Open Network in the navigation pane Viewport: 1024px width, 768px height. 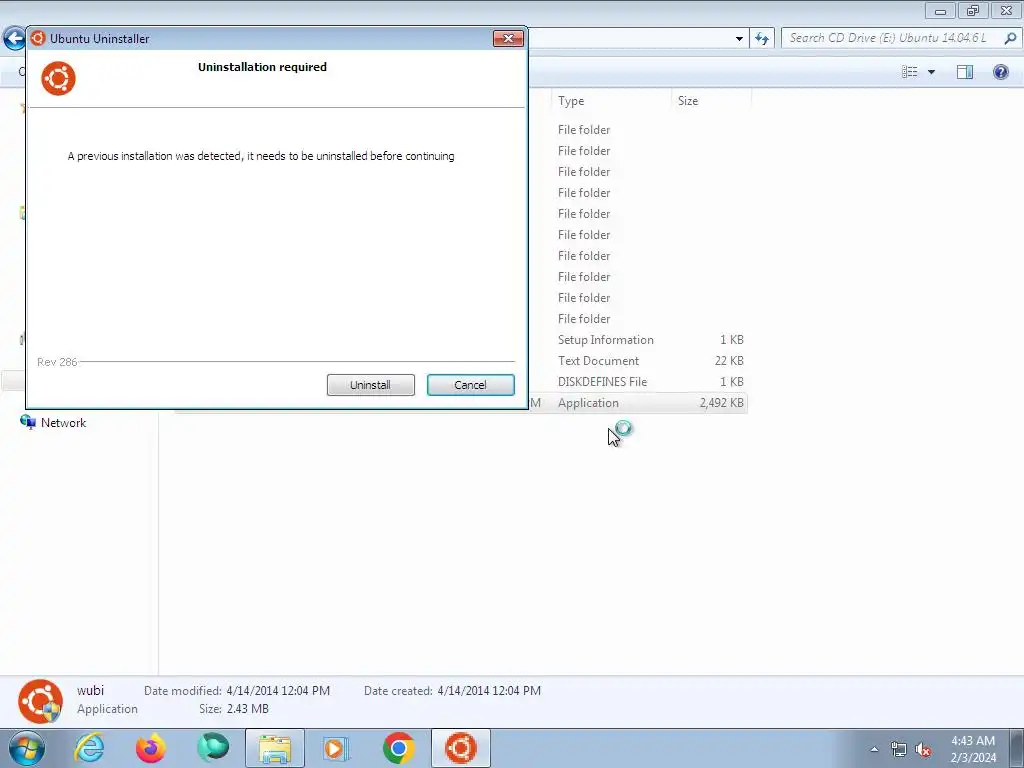pyautogui.click(x=63, y=423)
